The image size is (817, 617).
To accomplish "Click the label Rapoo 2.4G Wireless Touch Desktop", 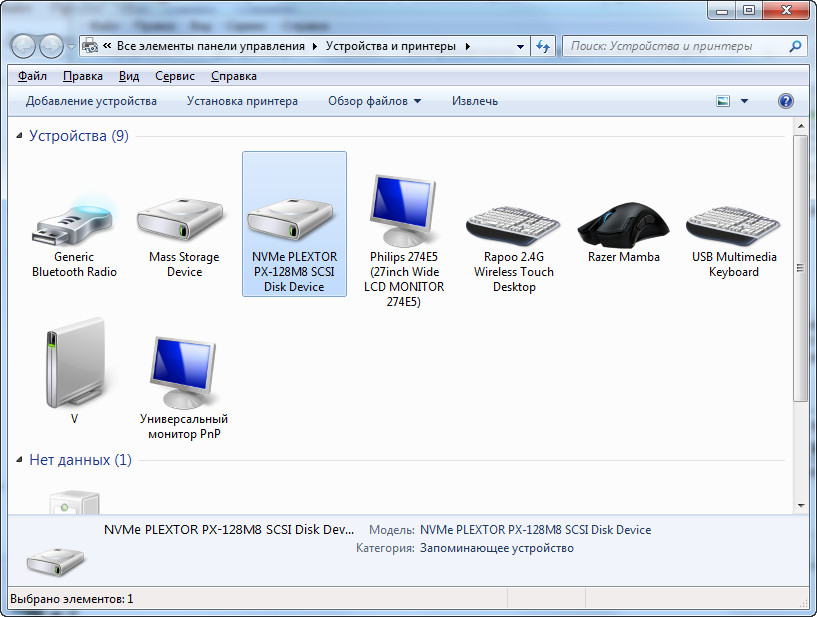I will [514, 272].
